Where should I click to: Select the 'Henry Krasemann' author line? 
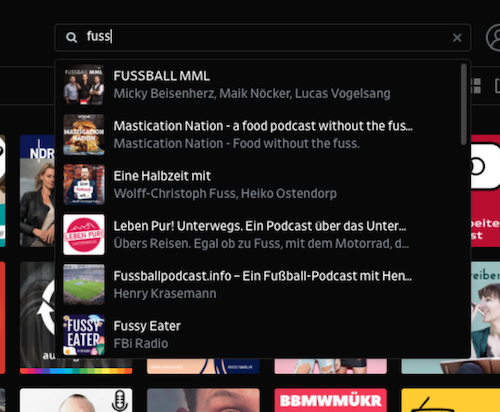pyautogui.click(x=165, y=294)
